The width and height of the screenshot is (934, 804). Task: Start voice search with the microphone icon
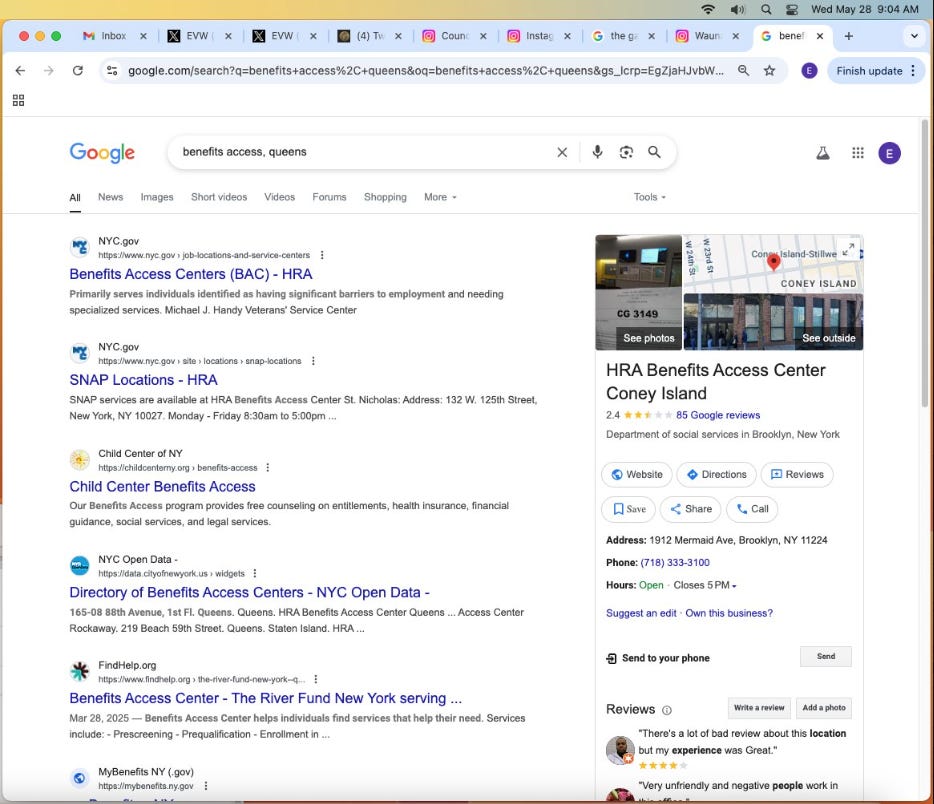click(x=597, y=152)
